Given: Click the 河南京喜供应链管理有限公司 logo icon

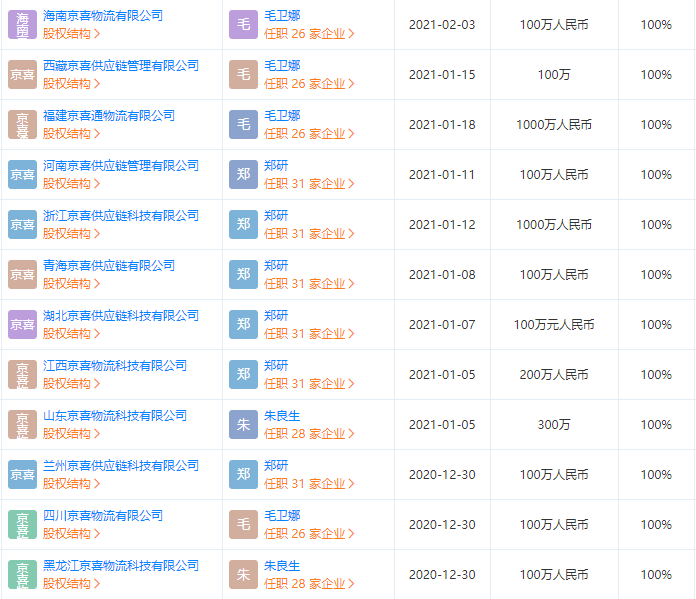Looking at the screenshot, I should coord(22,175).
